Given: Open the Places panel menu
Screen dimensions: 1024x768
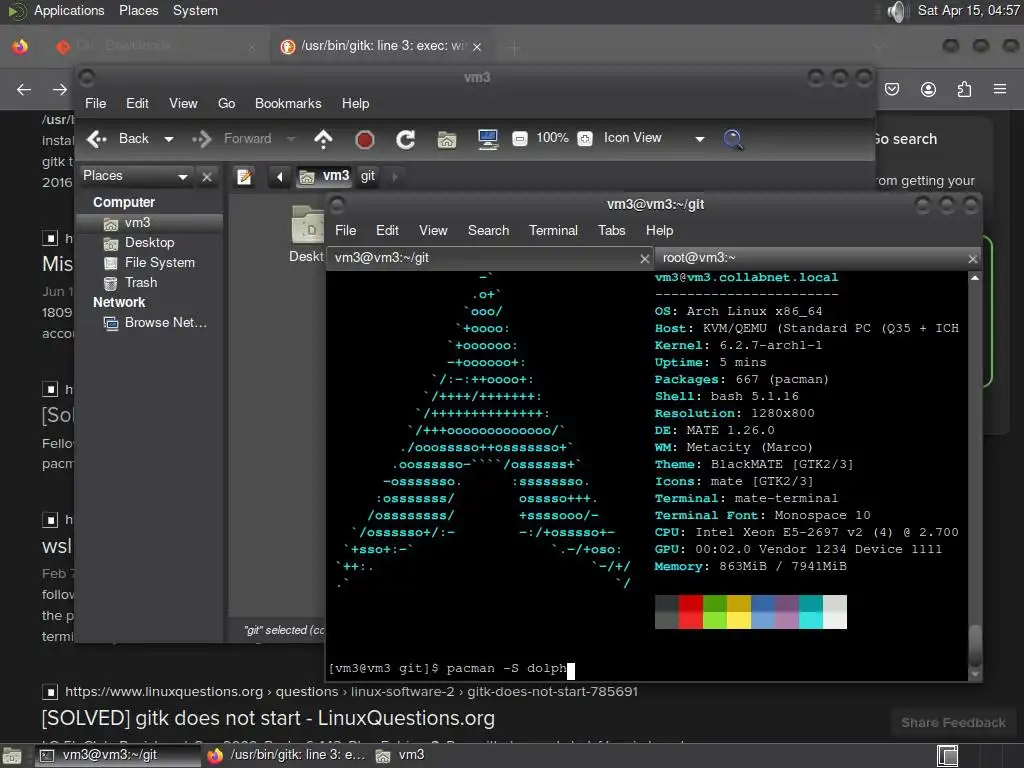Looking at the screenshot, I should [x=138, y=10].
